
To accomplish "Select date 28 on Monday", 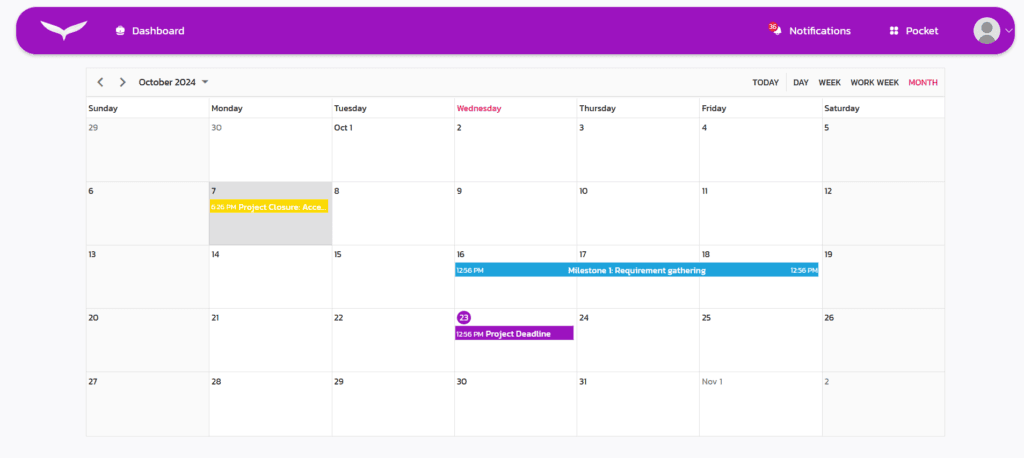I will (216, 382).
